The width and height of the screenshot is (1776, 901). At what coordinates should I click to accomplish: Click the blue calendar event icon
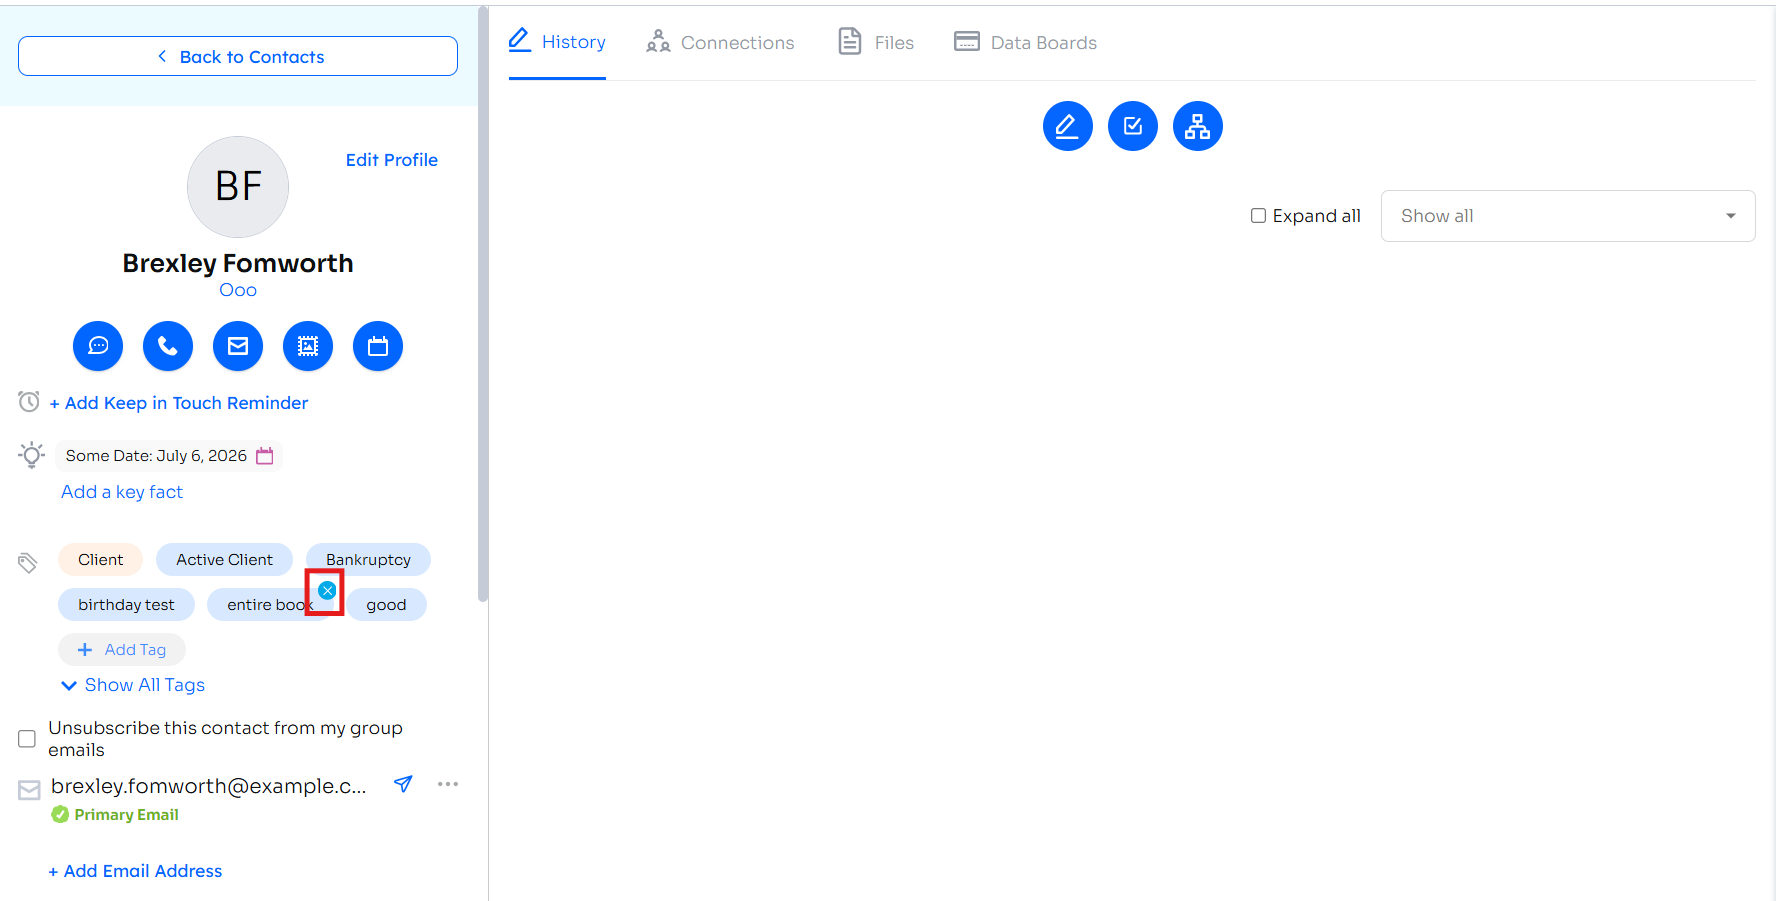(x=378, y=346)
